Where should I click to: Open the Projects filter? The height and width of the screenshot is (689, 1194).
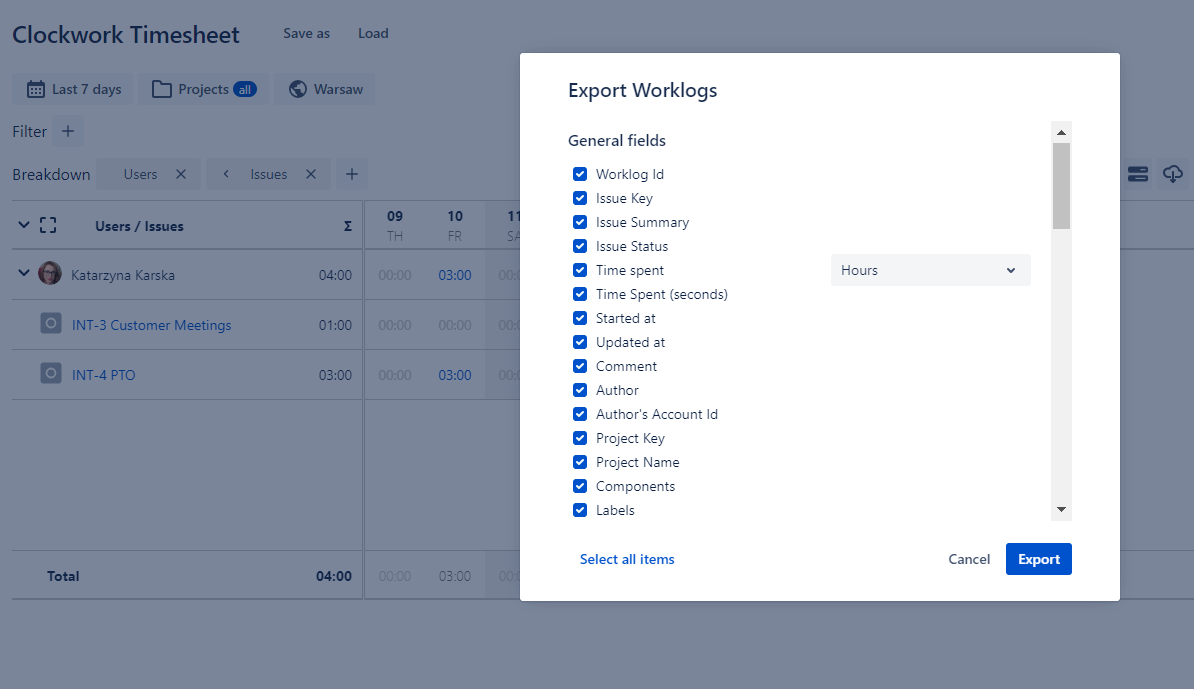point(203,89)
